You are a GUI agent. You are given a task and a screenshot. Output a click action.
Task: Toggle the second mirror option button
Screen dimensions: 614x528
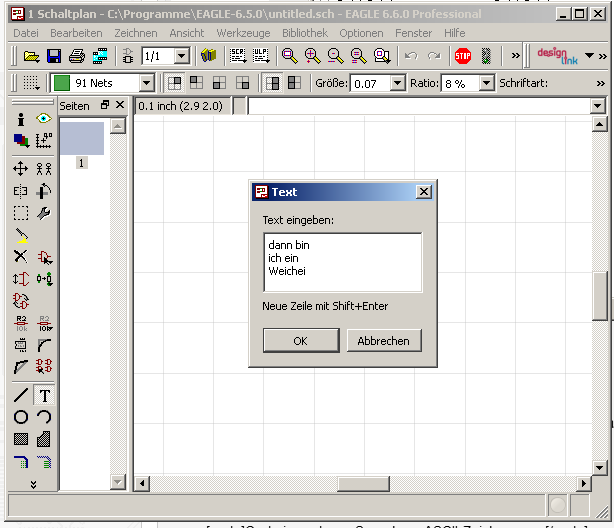point(294,83)
